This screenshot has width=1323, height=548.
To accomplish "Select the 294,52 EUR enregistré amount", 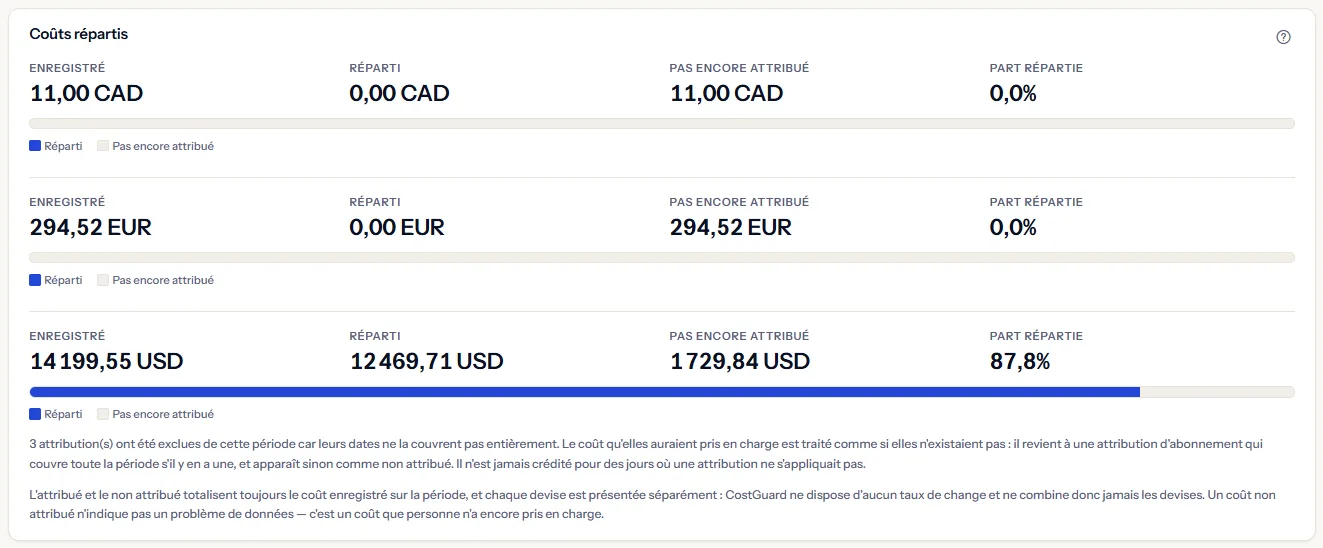I will [x=91, y=228].
